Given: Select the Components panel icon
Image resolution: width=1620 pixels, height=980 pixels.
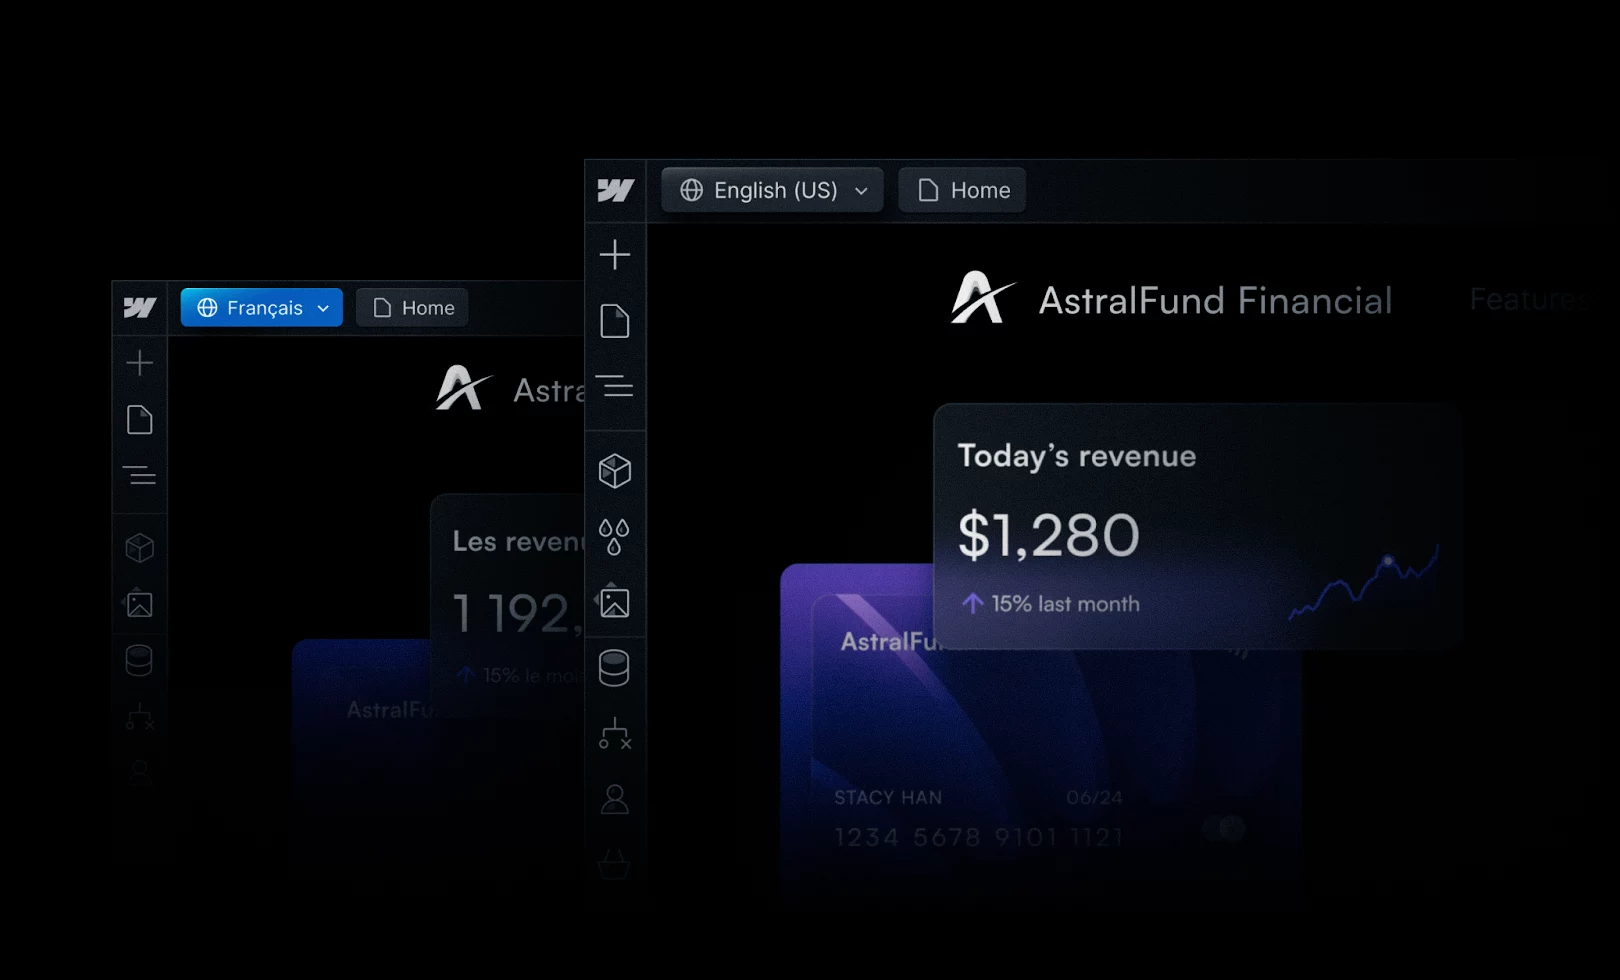Looking at the screenshot, I should point(615,470).
